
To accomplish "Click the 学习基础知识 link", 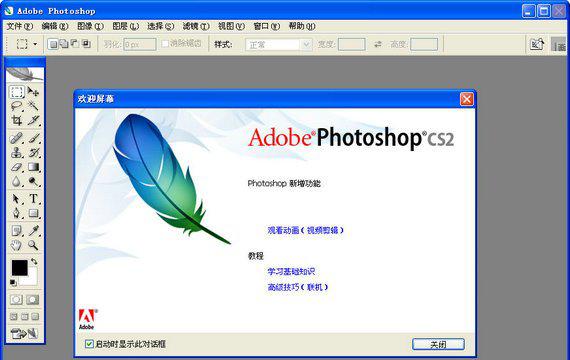I will [291, 272].
